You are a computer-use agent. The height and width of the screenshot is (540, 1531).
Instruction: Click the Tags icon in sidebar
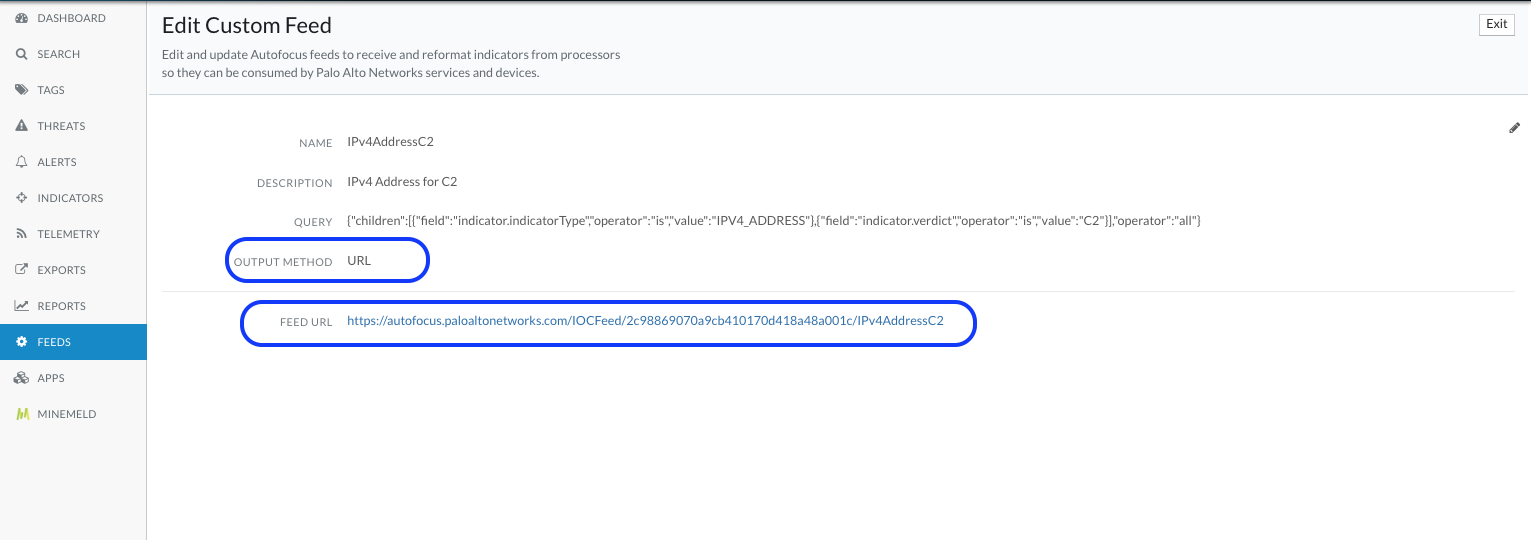21,90
